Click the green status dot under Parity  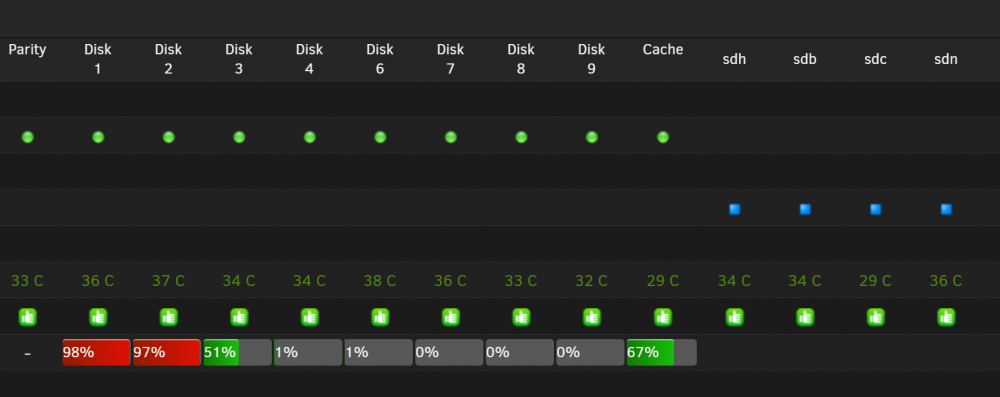[x=27, y=137]
